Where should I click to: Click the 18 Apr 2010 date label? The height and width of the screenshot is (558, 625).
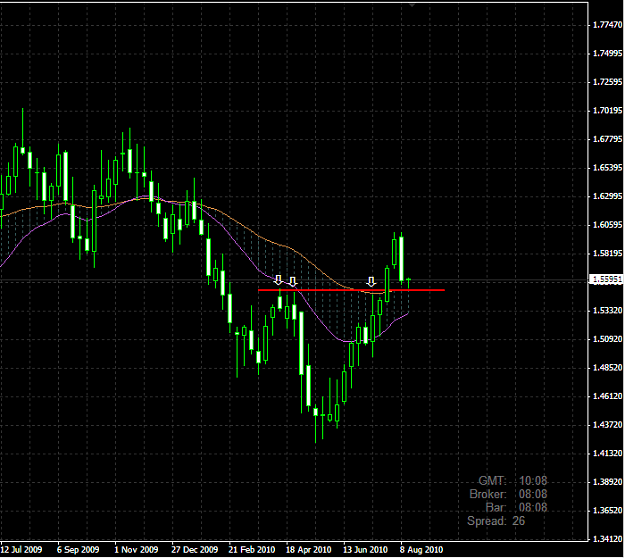pos(309,550)
